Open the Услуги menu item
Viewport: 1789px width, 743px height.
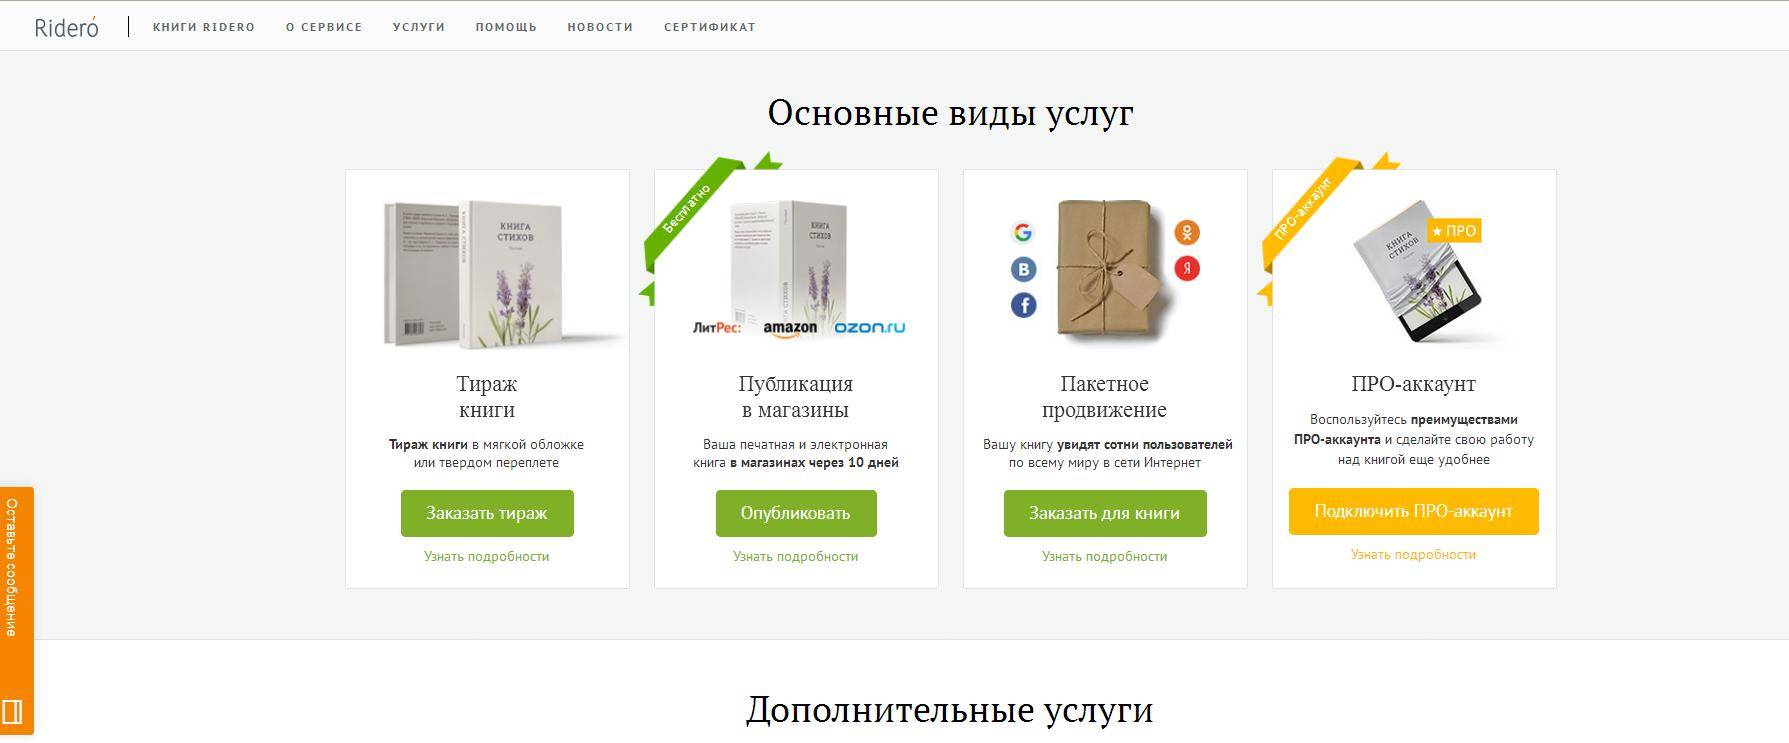(419, 27)
